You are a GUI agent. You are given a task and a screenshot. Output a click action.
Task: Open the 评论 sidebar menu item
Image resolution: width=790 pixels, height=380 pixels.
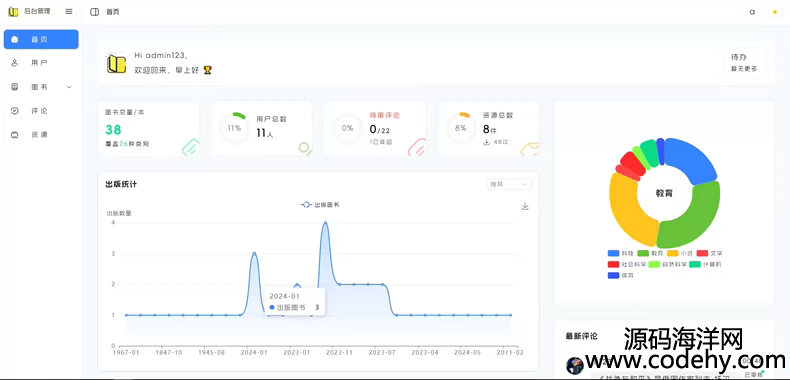tap(41, 111)
